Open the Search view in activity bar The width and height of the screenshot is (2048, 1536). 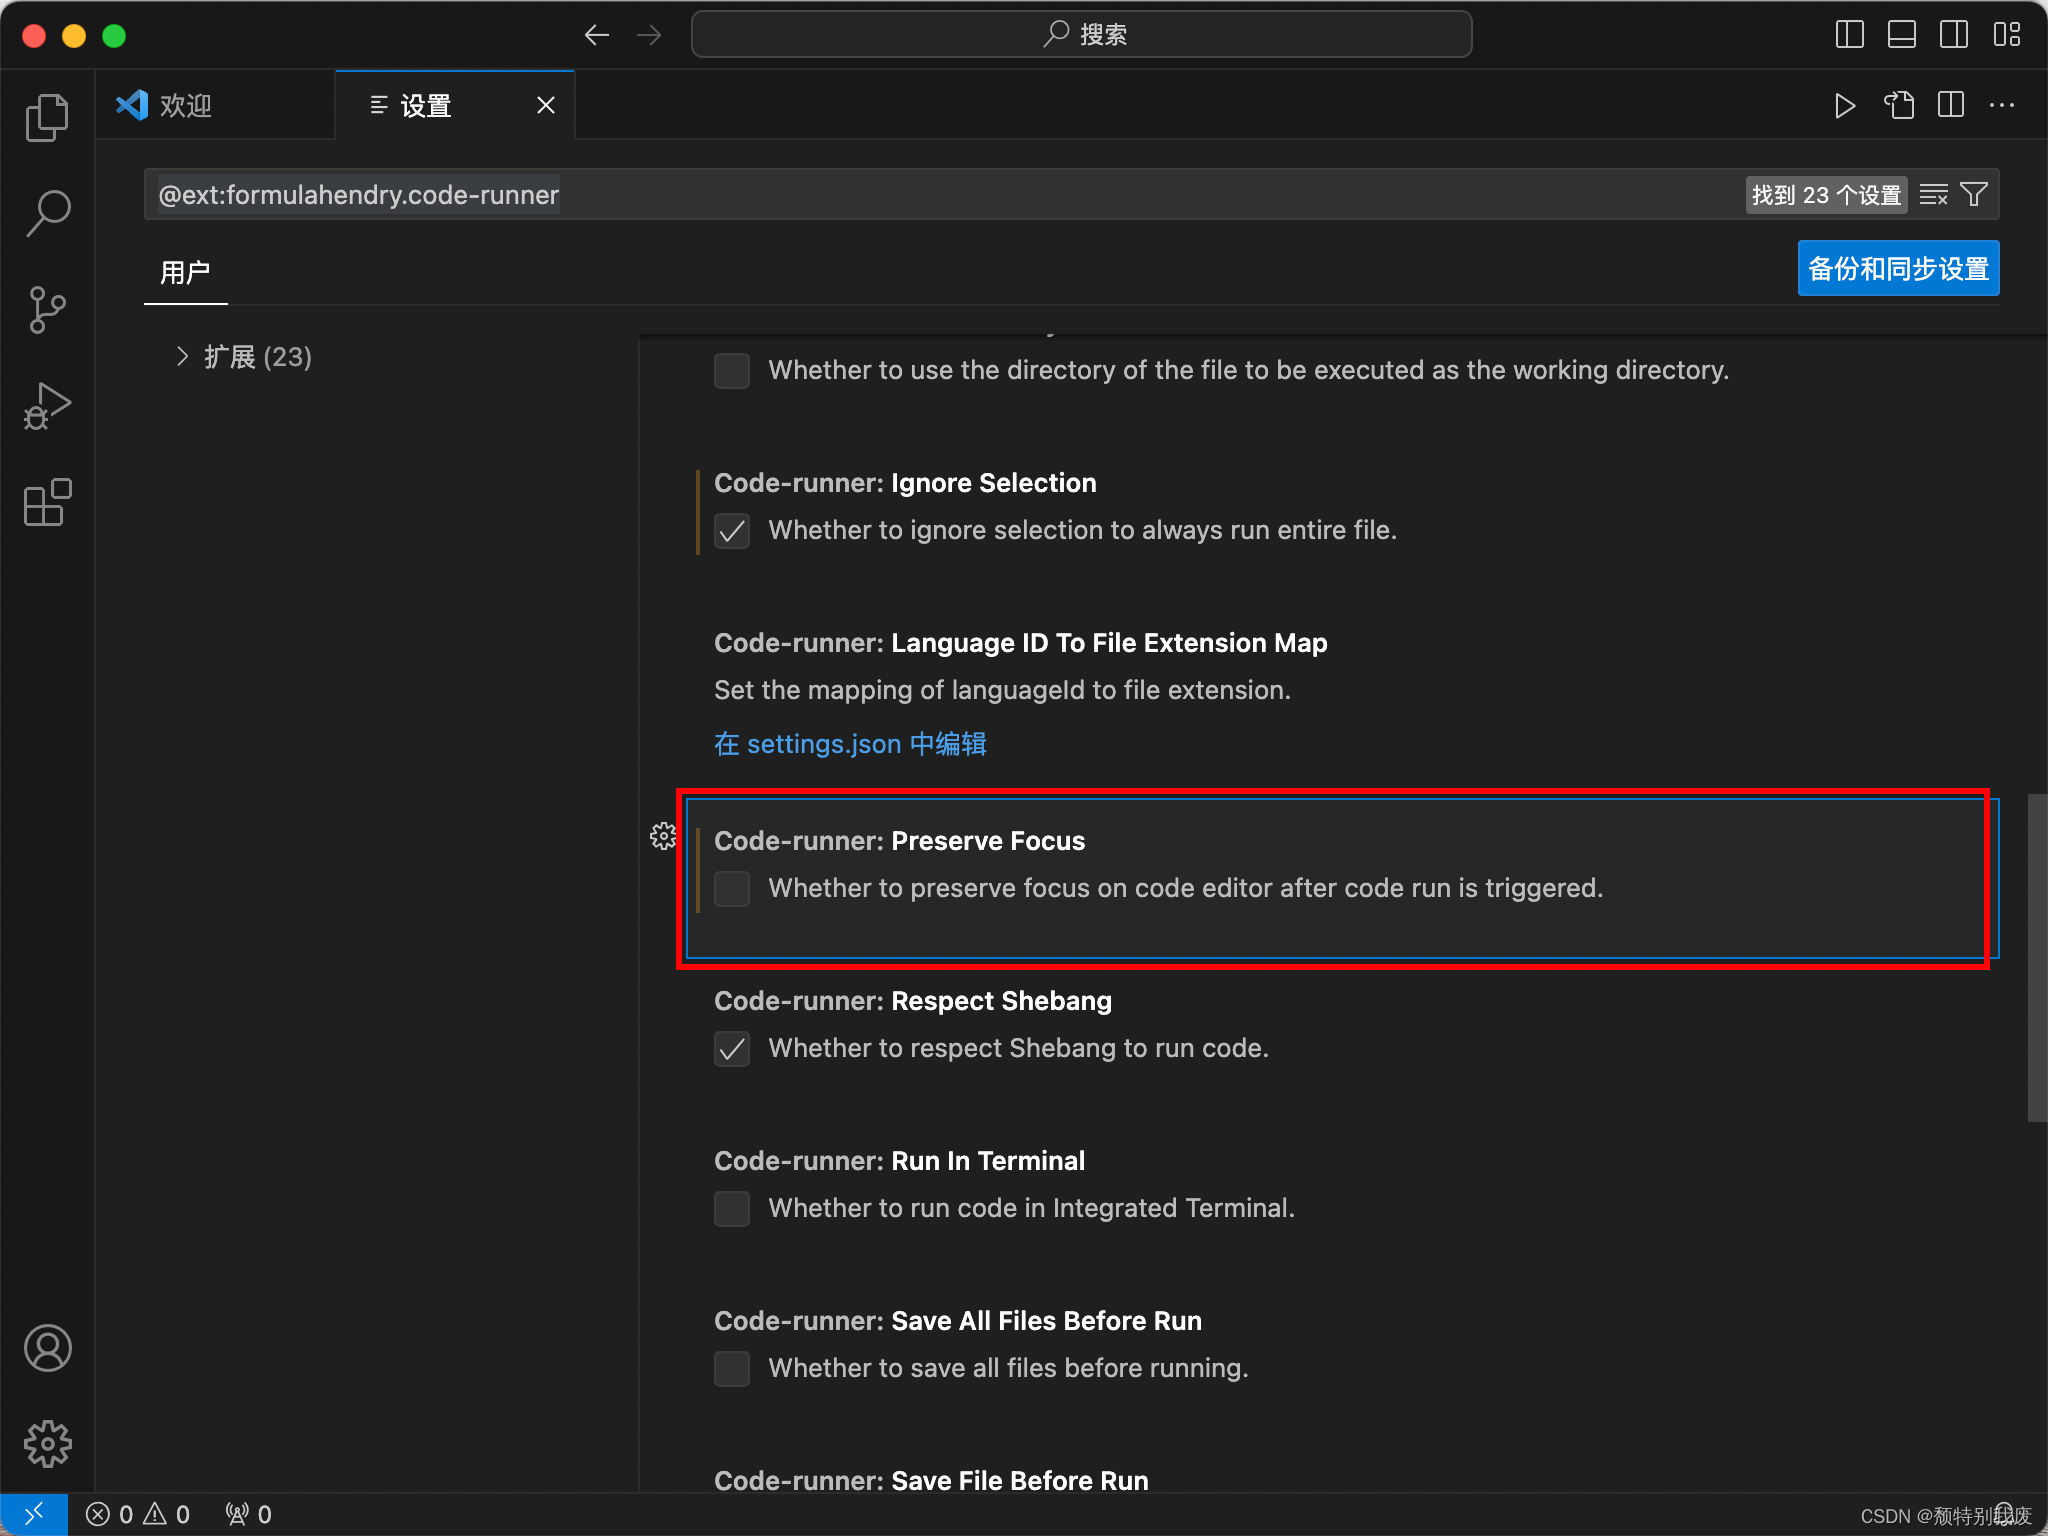(x=47, y=213)
